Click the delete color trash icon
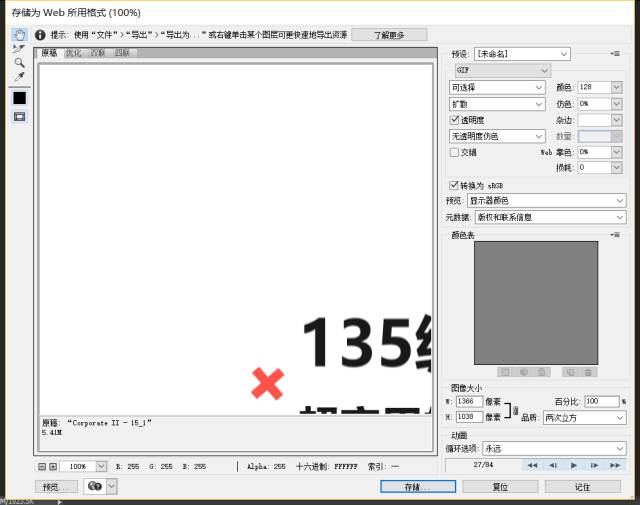This screenshot has width=640, height=505. [x=588, y=372]
